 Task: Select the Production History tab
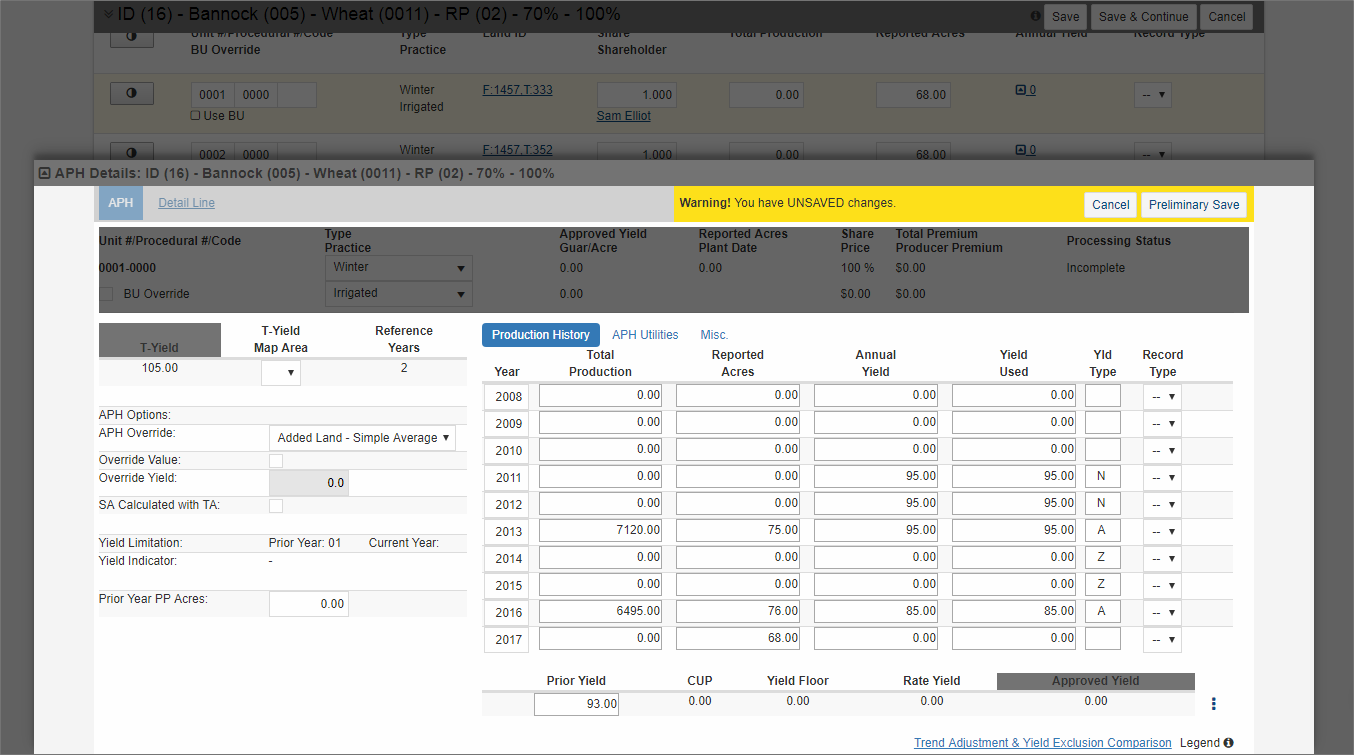click(x=541, y=335)
